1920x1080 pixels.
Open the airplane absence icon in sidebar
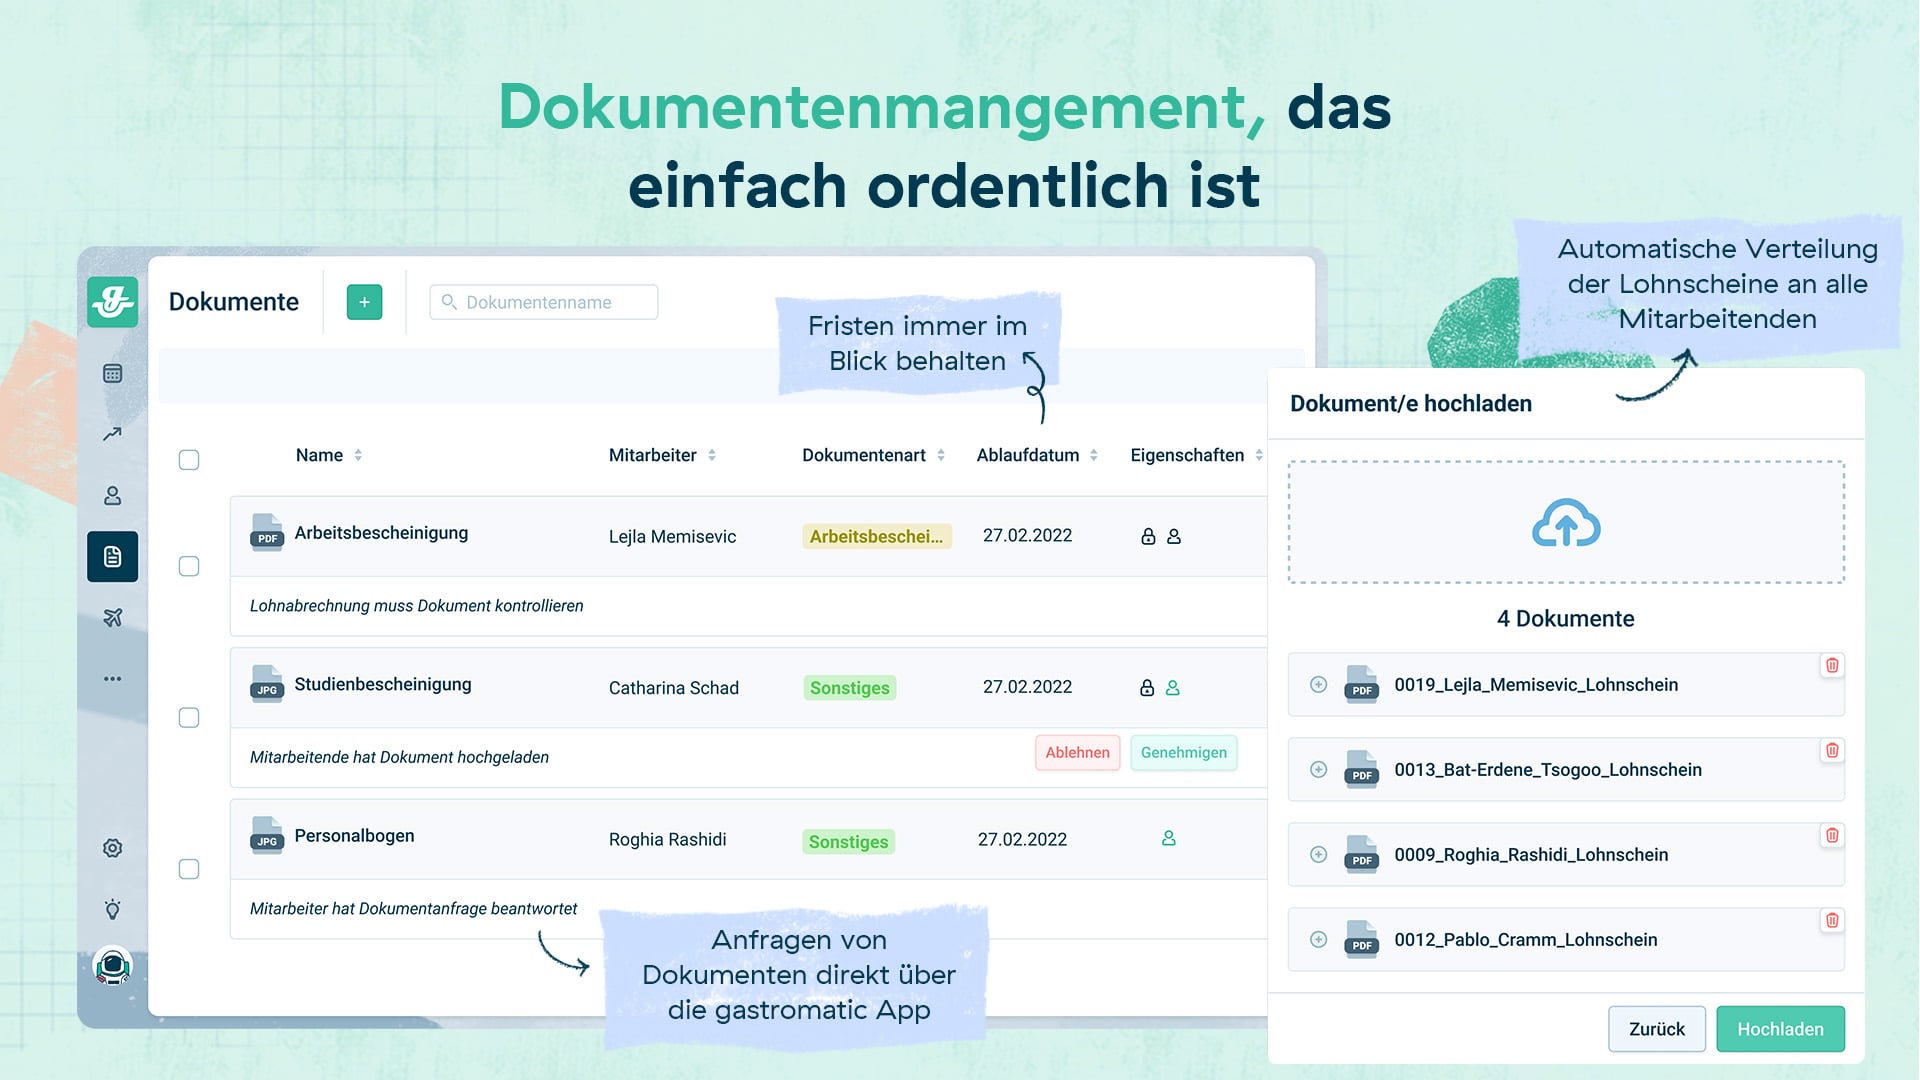pyautogui.click(x=112, y=617)
